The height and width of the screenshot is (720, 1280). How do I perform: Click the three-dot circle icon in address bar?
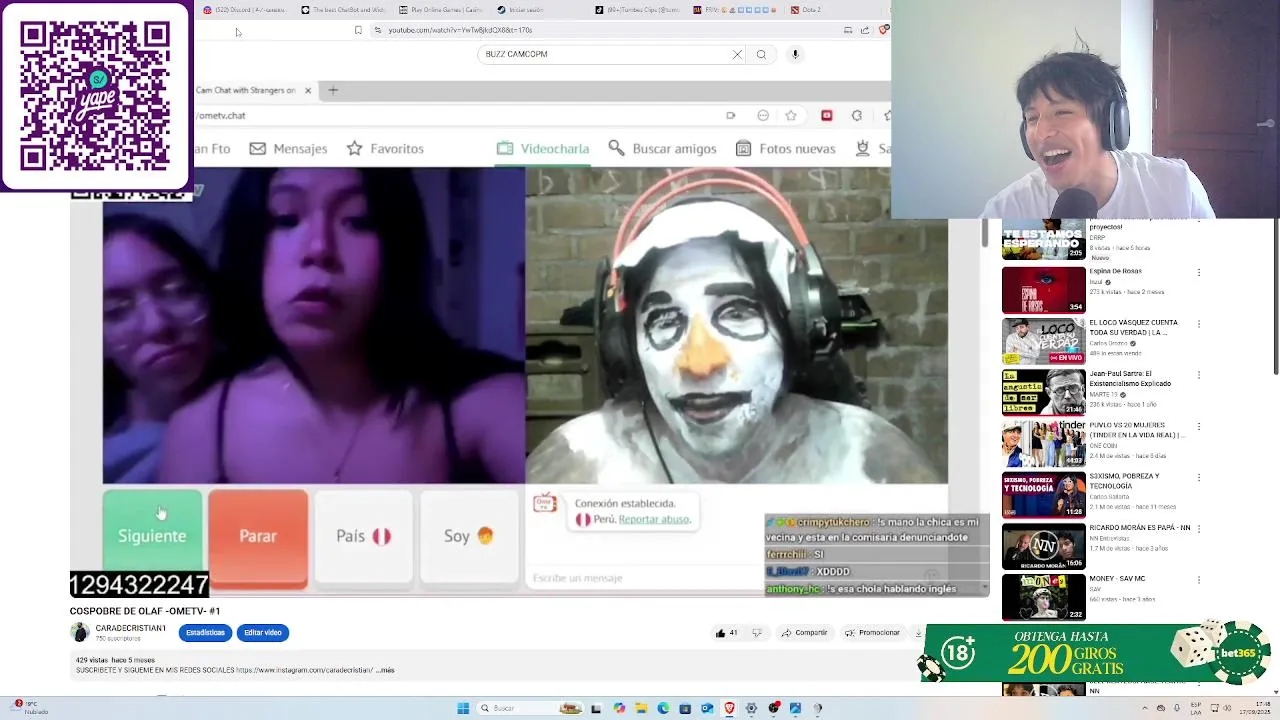763,115
